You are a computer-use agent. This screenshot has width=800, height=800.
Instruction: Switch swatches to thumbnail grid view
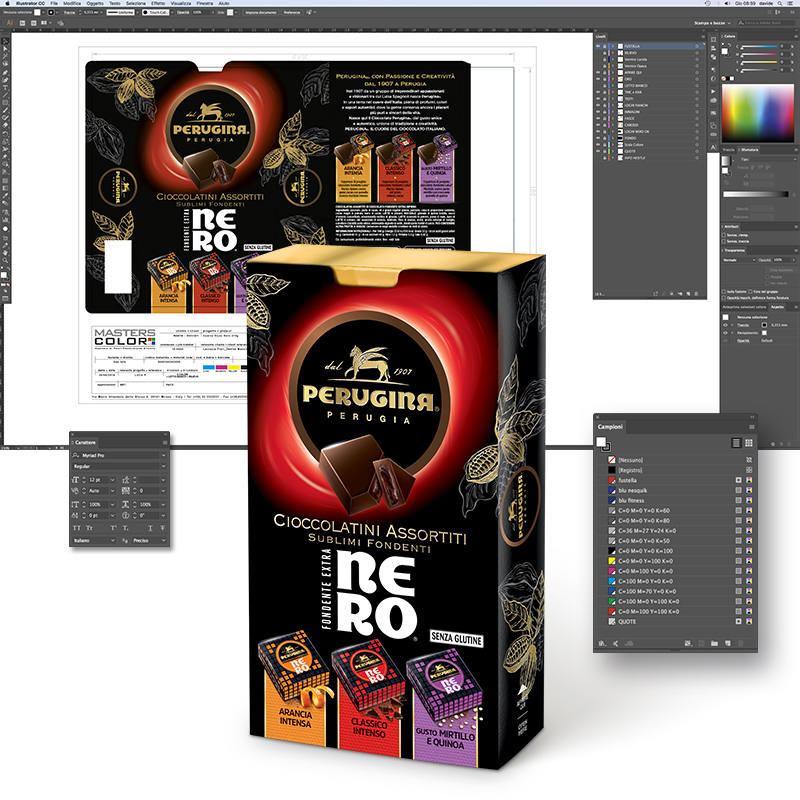pyautogui.click(x=749, y=442)
